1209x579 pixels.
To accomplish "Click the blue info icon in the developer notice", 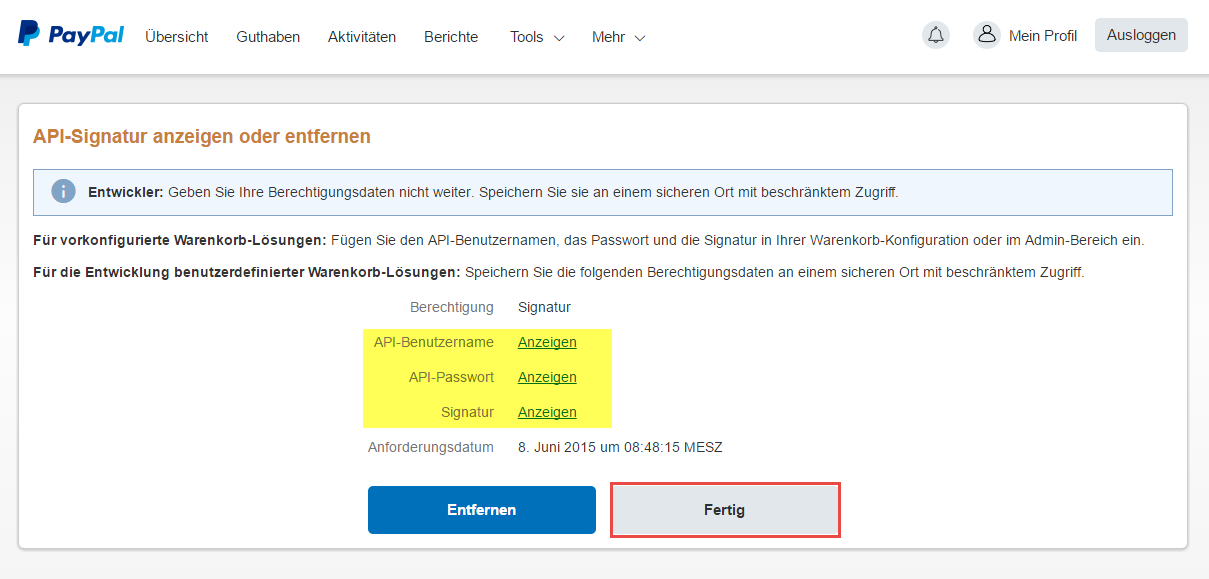I will coord(63,191).
